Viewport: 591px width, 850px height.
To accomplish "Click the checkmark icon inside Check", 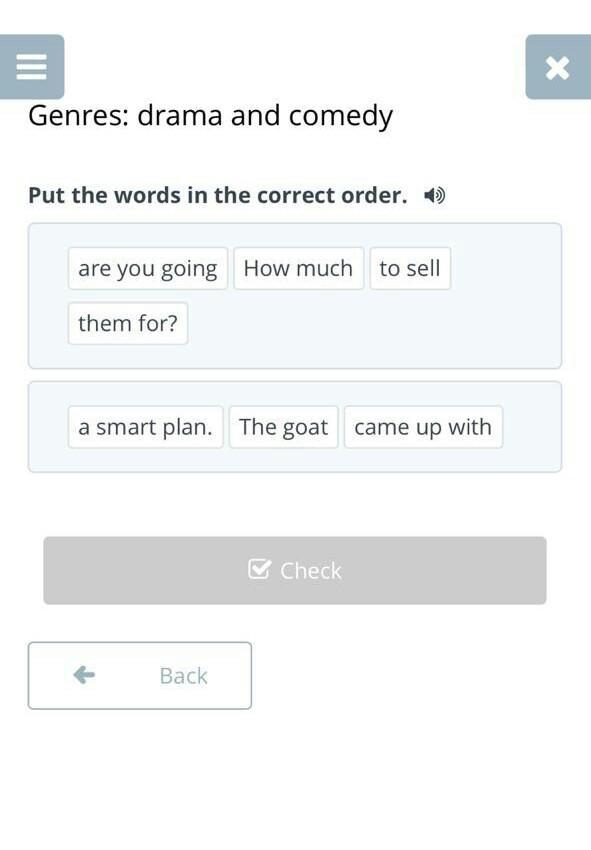I will (259, 569).
